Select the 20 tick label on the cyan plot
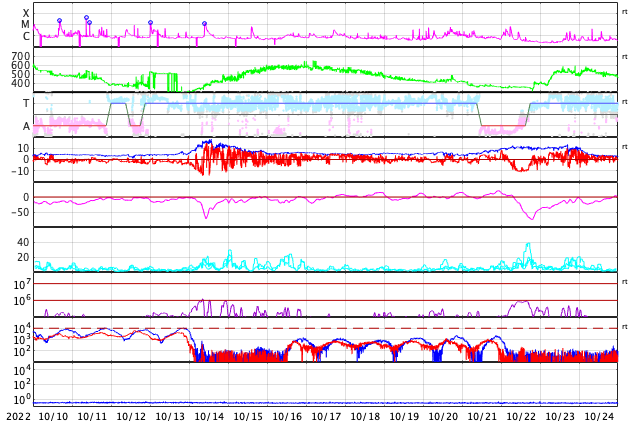The height and width of the screenshot is (424, 634). 23,257
